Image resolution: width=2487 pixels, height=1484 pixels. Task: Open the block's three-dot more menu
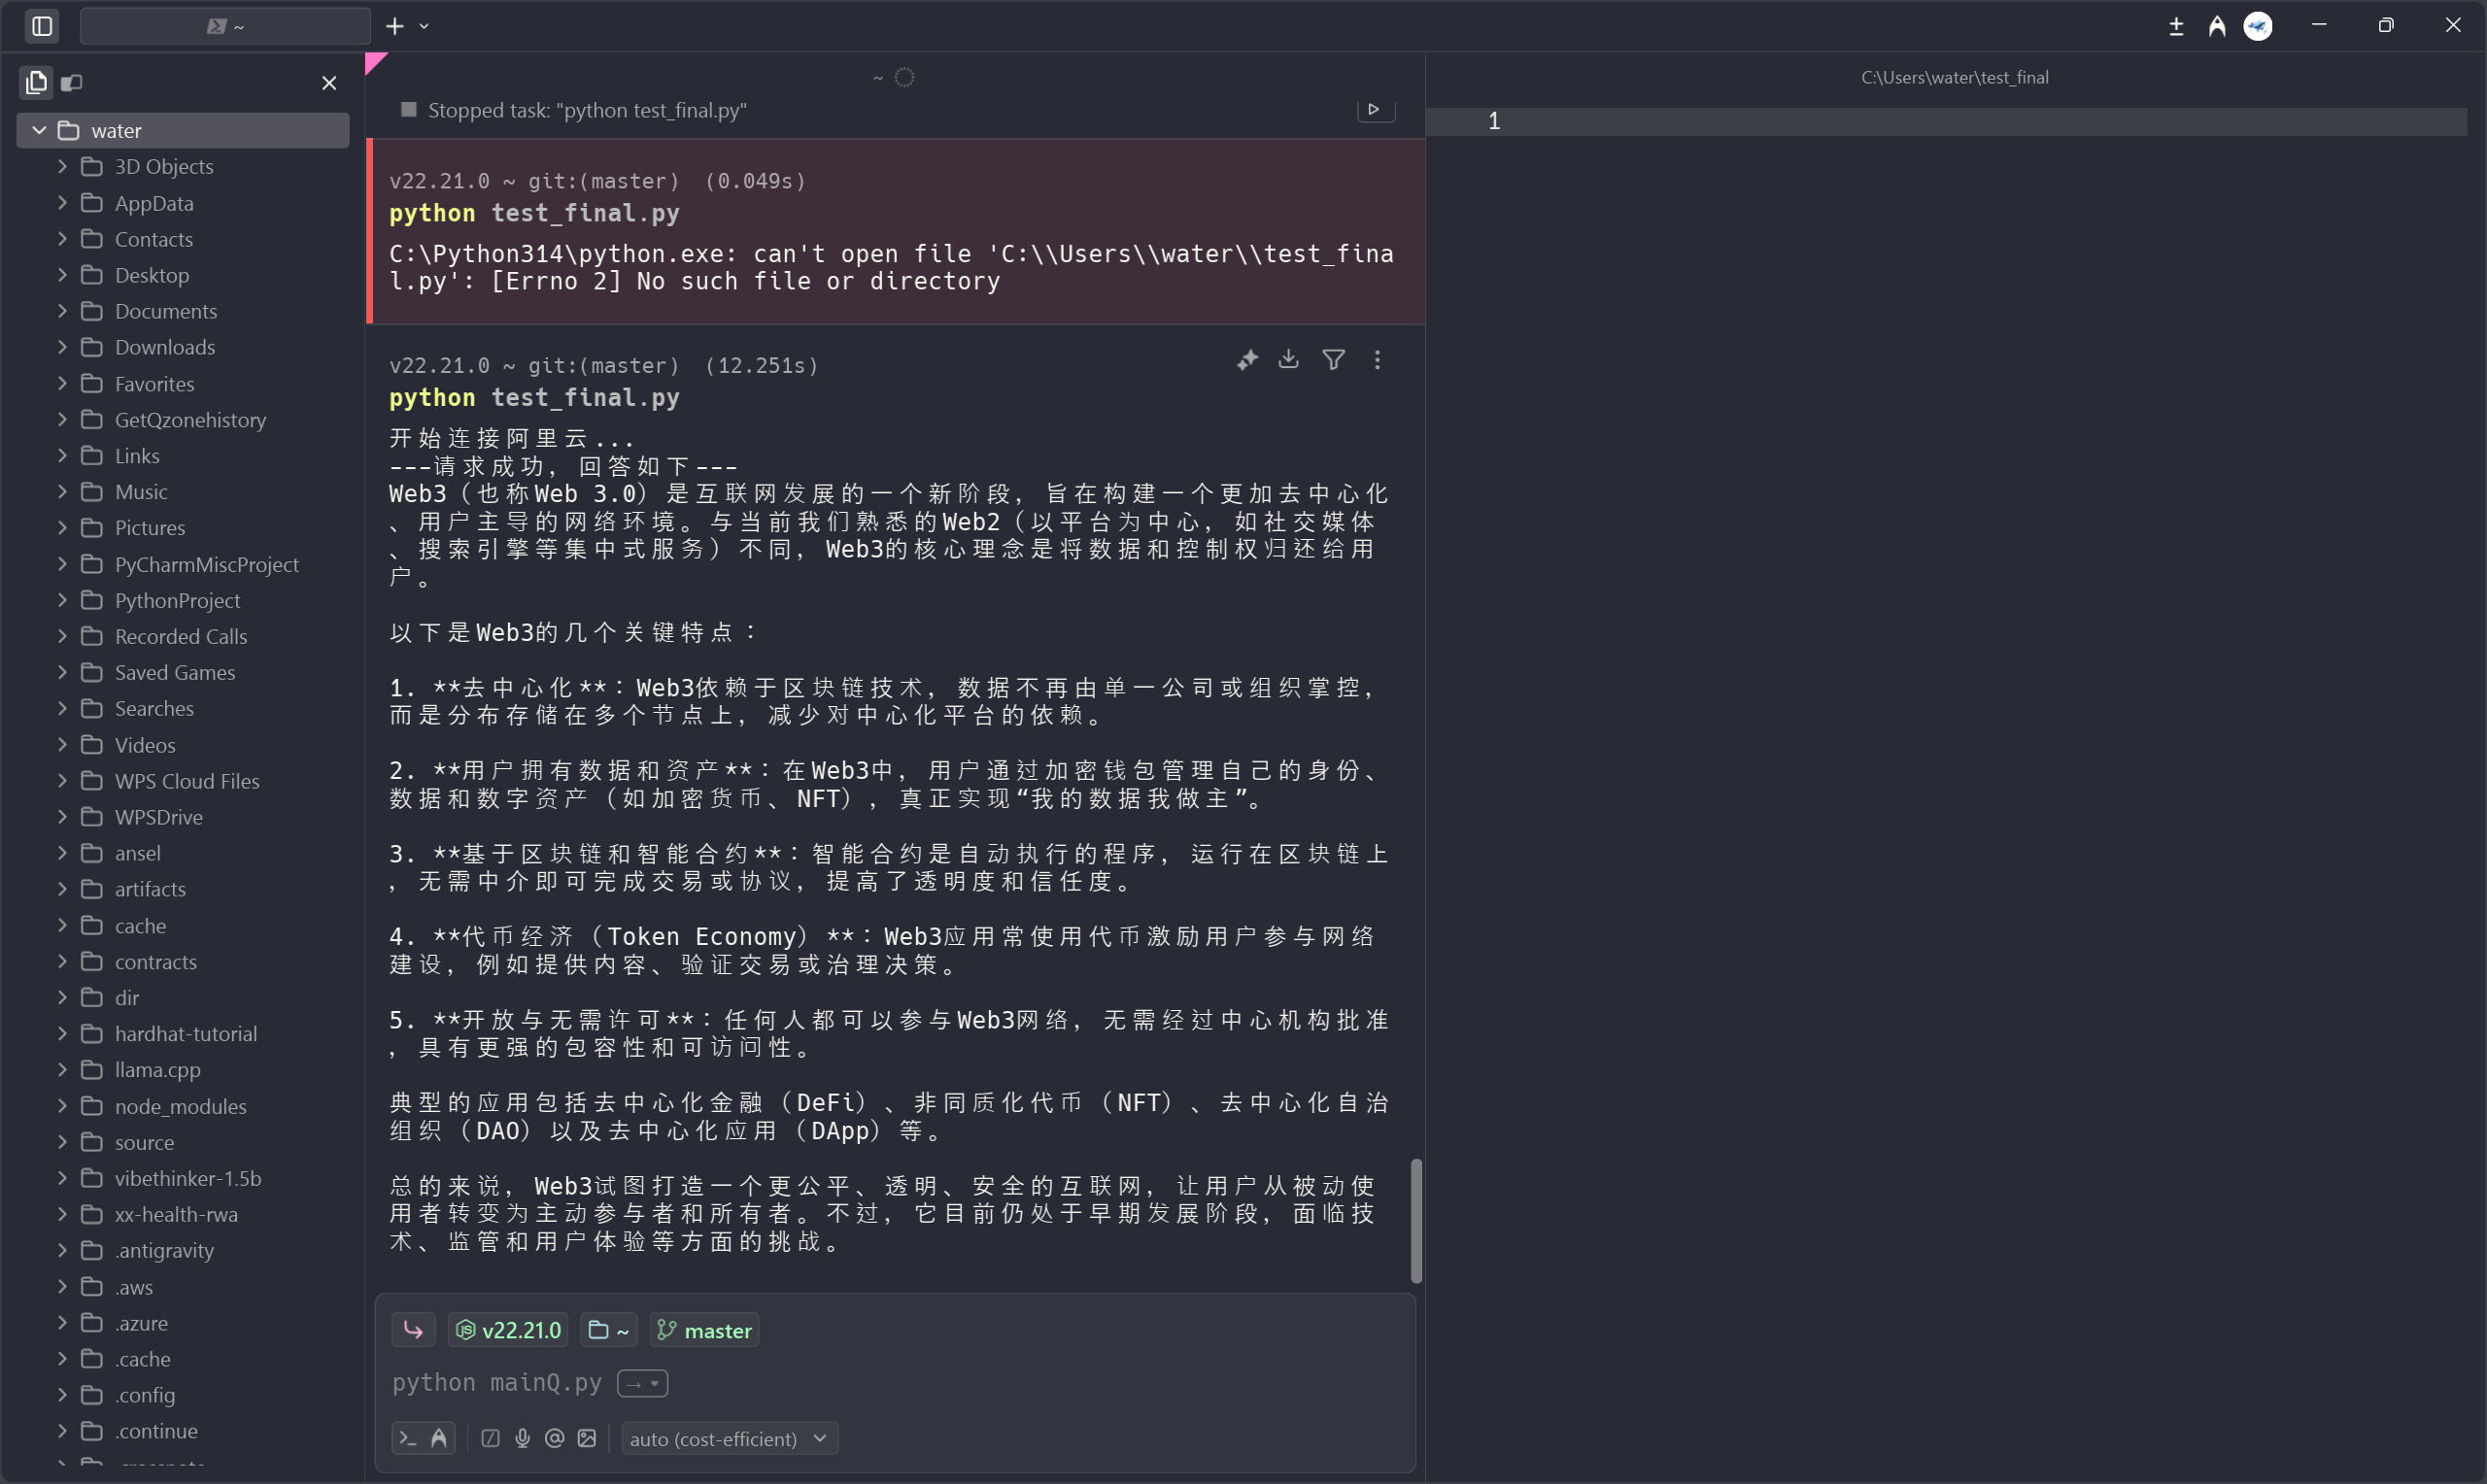tap(1377, 360)
